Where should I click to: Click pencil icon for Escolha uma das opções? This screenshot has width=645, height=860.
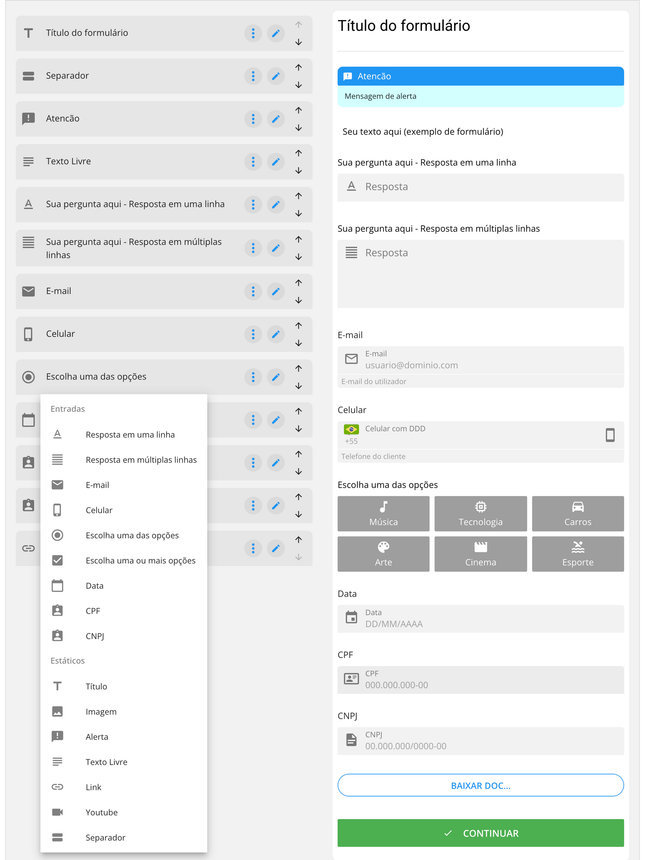(276, 377)
